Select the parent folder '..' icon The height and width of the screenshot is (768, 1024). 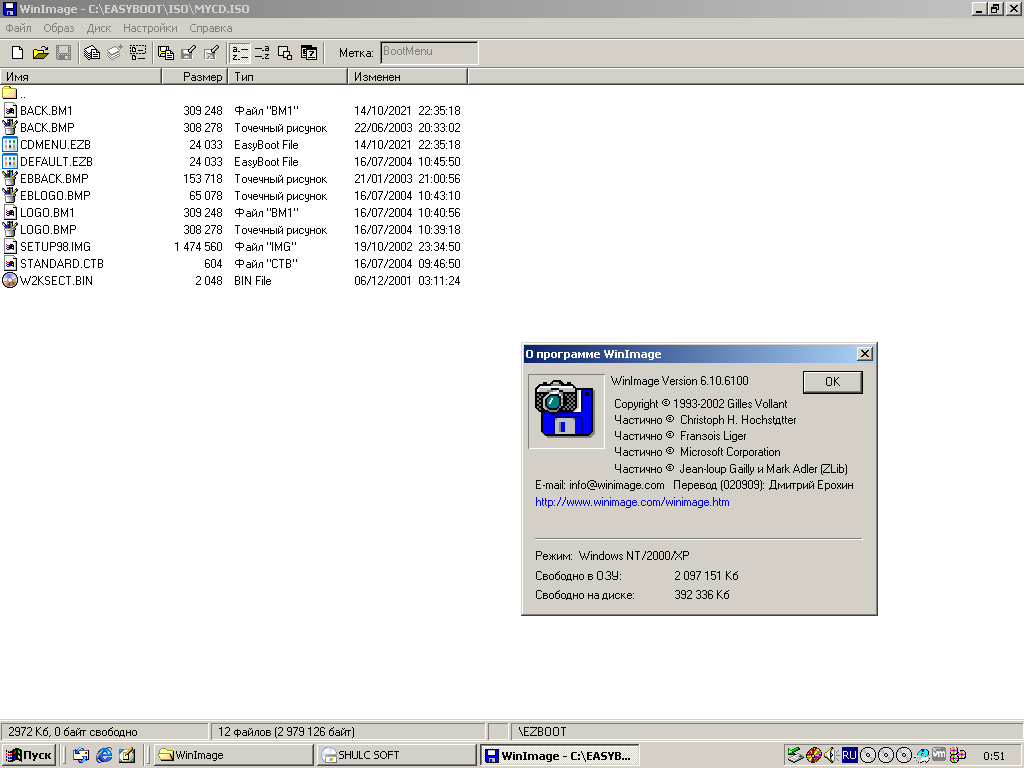(x=9, y=93)
